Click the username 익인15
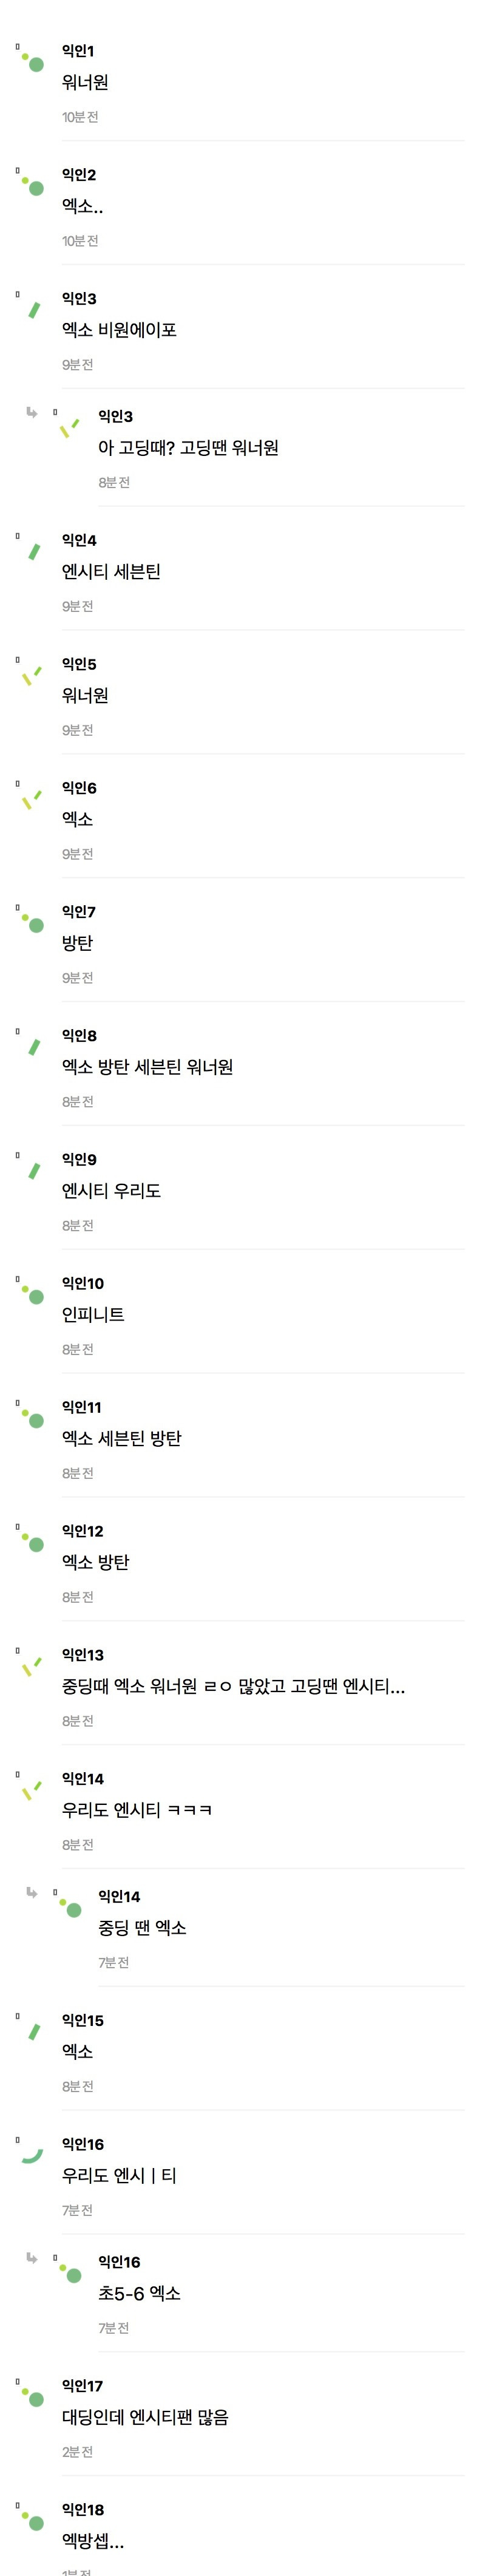This screenshot has width=477, height=2576. [82, 2020]
